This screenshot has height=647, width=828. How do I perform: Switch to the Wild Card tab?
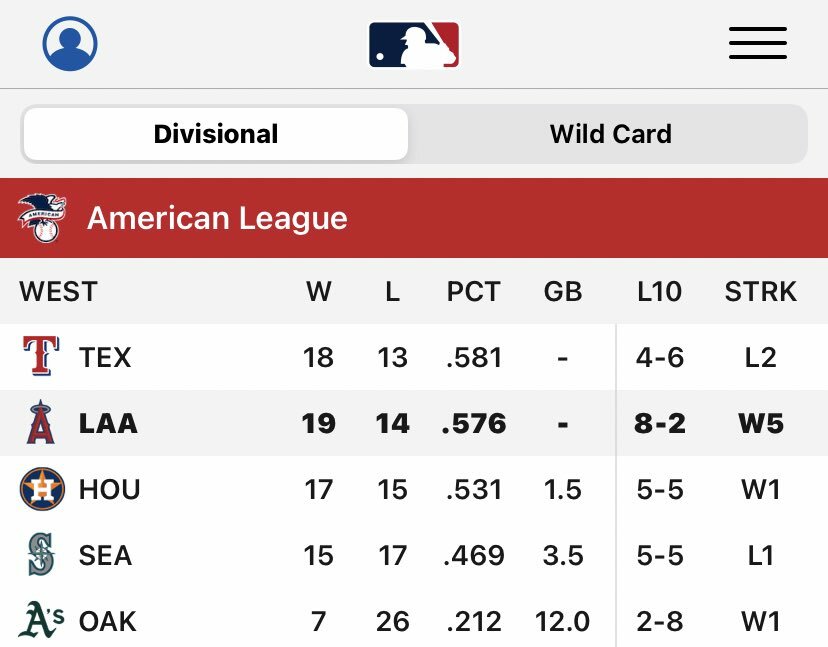[x=610, y=134]
